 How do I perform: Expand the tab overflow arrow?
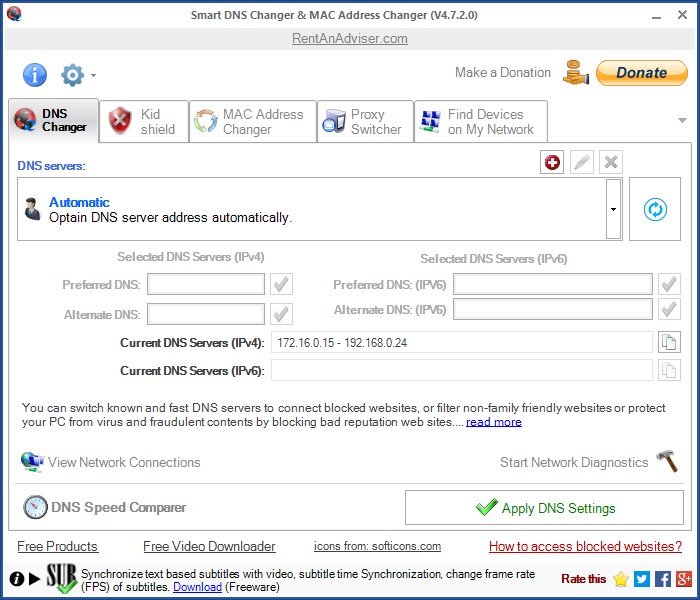[682, 120]
